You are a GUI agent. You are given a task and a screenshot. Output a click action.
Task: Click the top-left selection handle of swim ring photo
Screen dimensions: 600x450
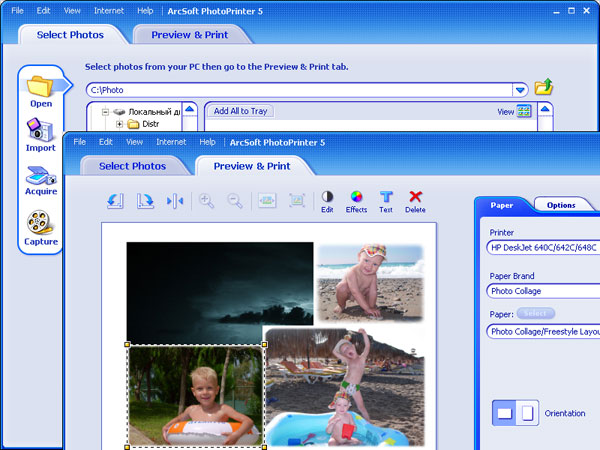coord(127,344)
